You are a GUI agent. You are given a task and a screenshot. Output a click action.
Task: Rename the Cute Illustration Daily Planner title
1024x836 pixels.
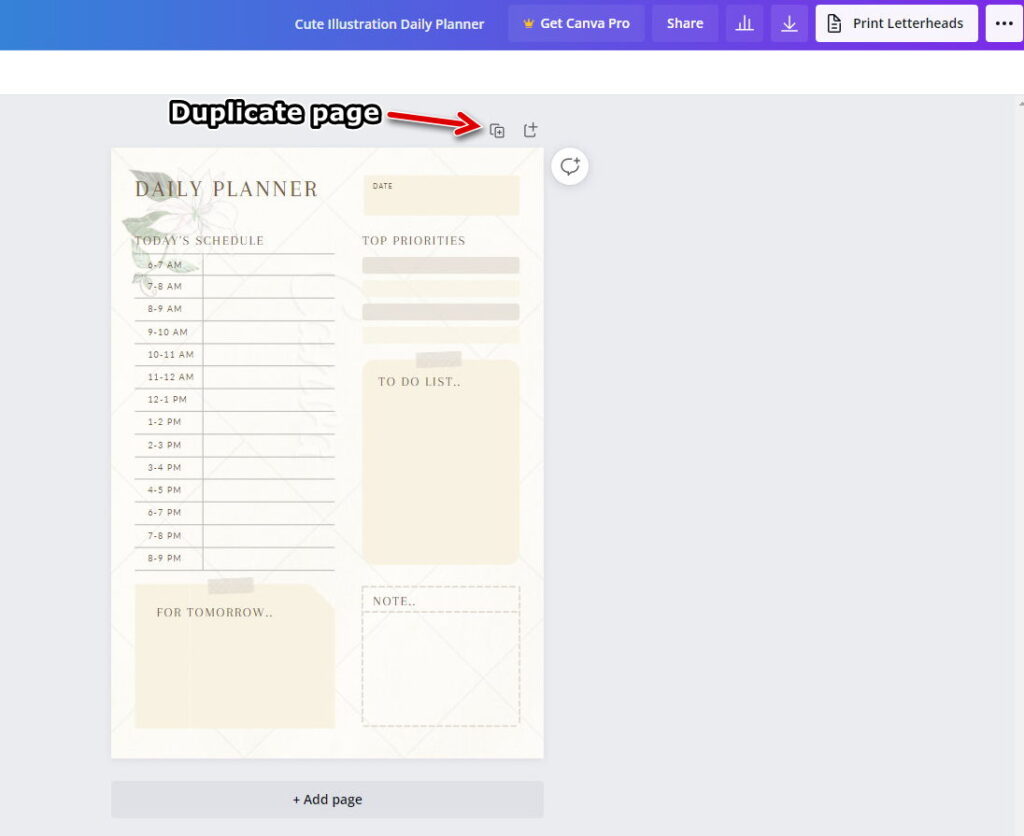click(389, 23)
